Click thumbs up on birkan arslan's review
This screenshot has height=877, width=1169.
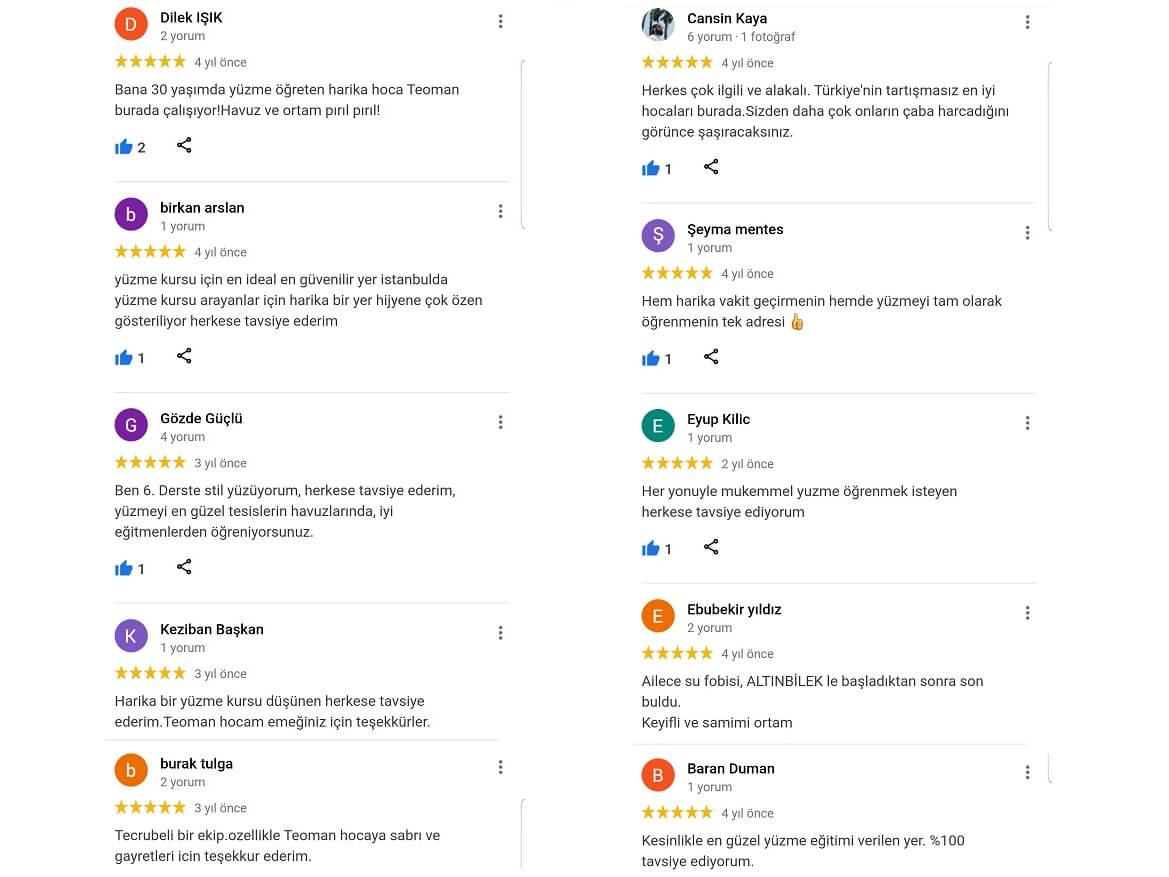coord(124,358)
